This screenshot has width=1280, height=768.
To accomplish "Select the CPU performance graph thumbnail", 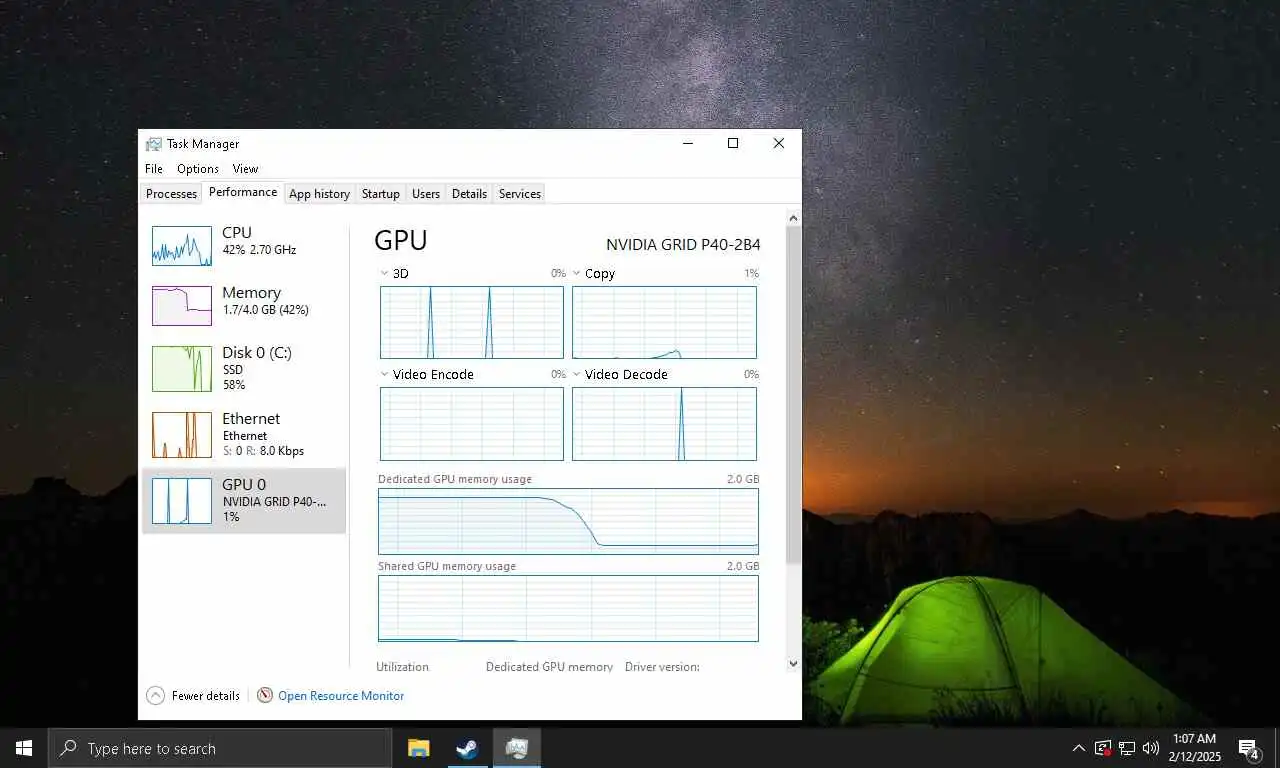I will coord(182,246).
